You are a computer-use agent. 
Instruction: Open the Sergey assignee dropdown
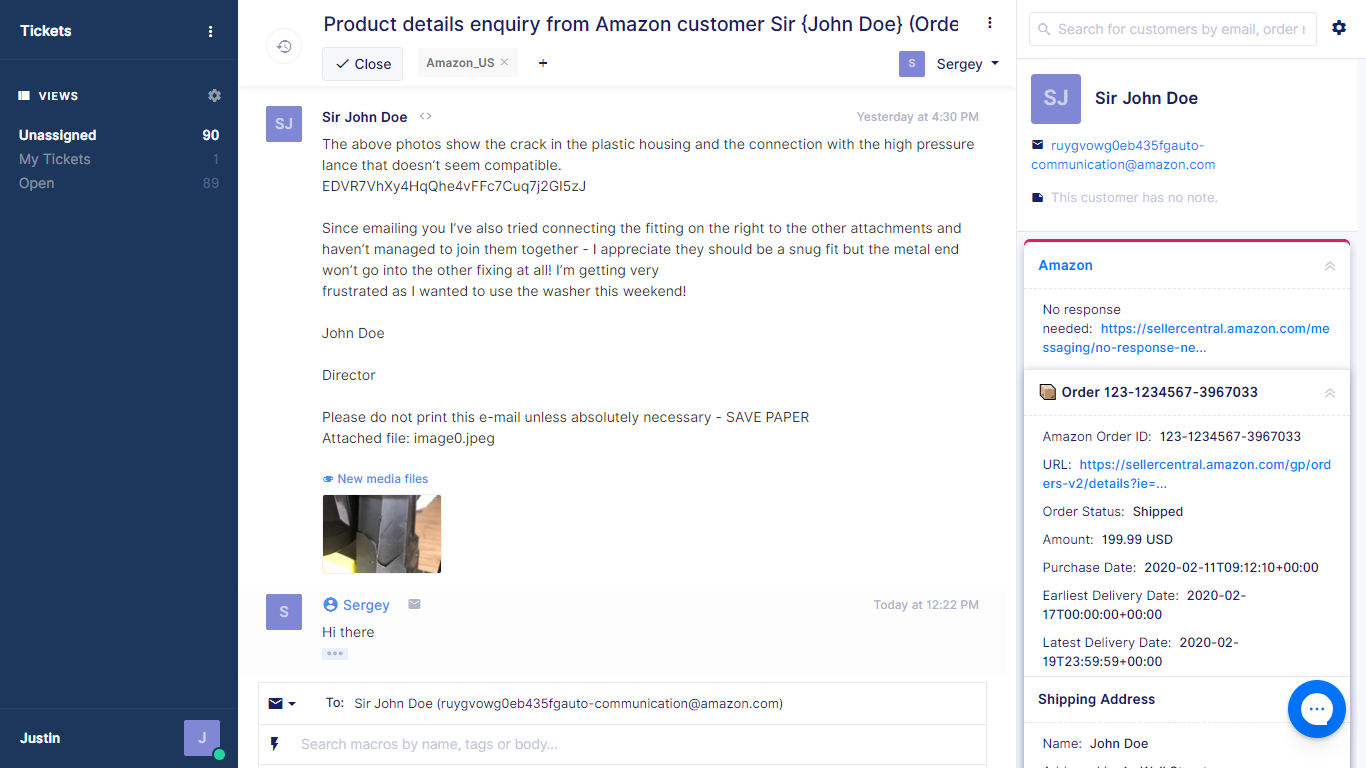[950, 64]
